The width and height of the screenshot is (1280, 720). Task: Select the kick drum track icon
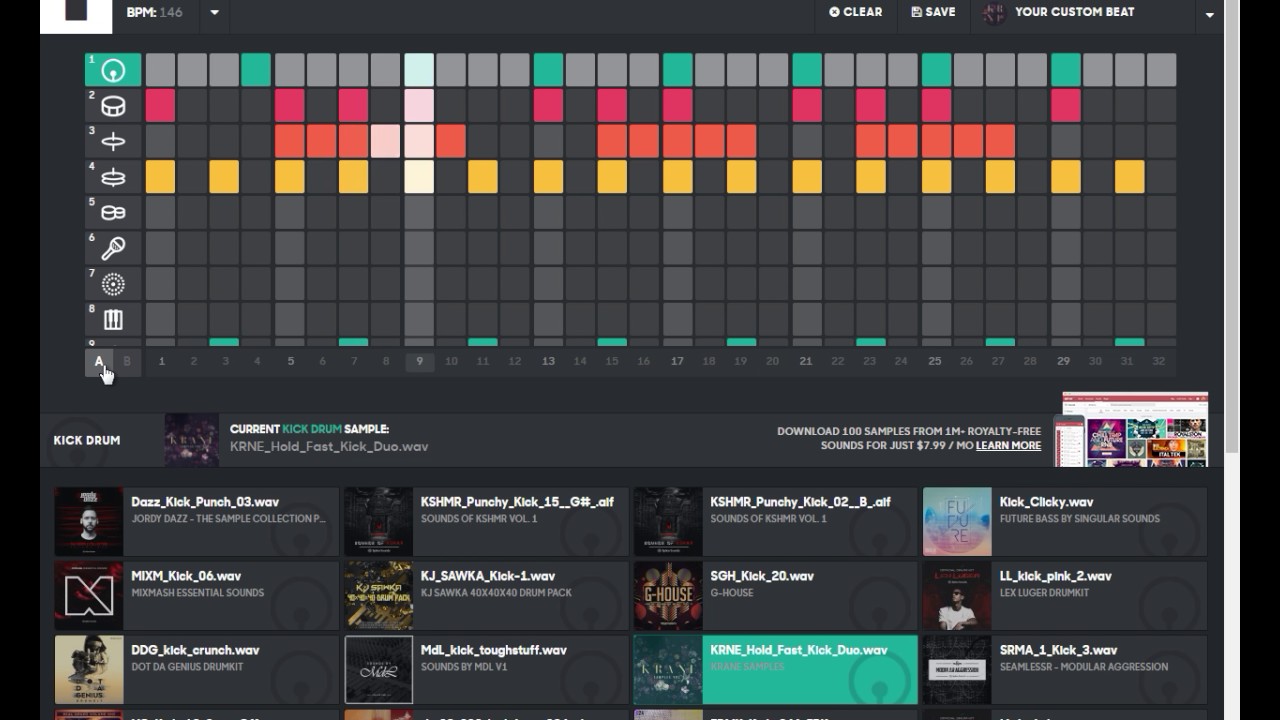[113, 69]
